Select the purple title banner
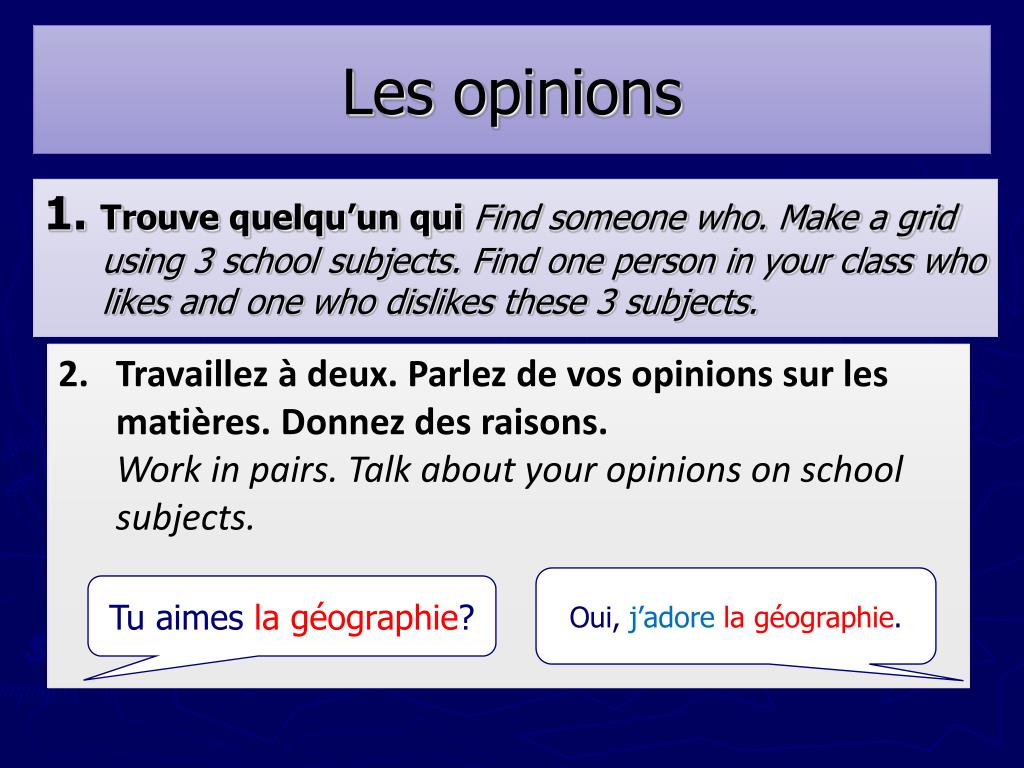1024x768 pixels. click(x=512, y=89)
